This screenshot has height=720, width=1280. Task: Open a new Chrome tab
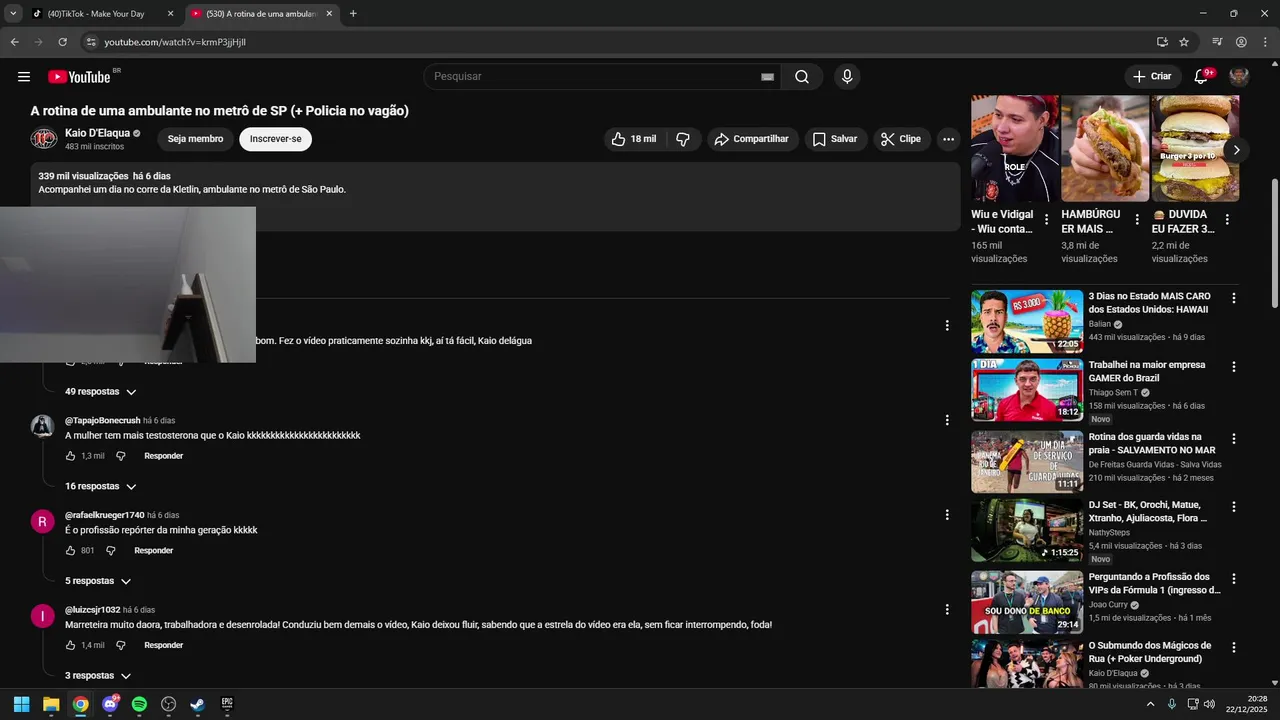click(353, 14)
